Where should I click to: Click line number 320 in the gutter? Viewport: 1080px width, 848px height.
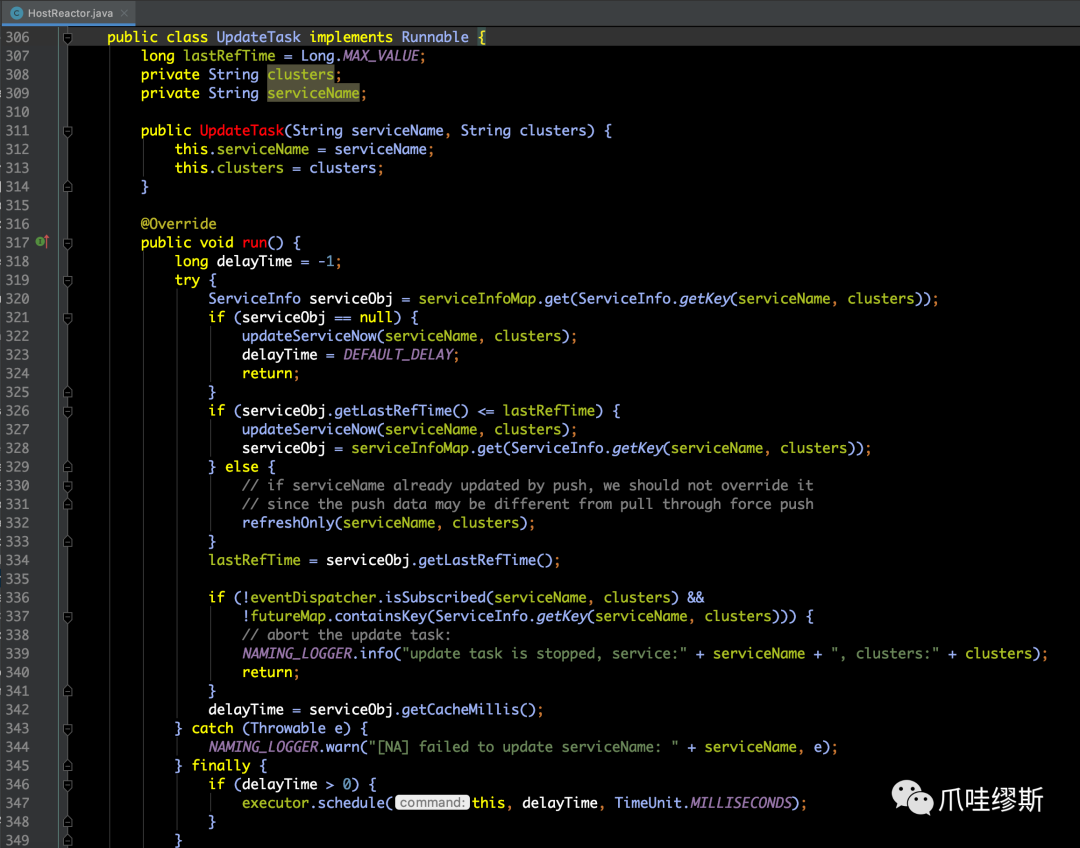pyautogui.click(x=17, y=298)
